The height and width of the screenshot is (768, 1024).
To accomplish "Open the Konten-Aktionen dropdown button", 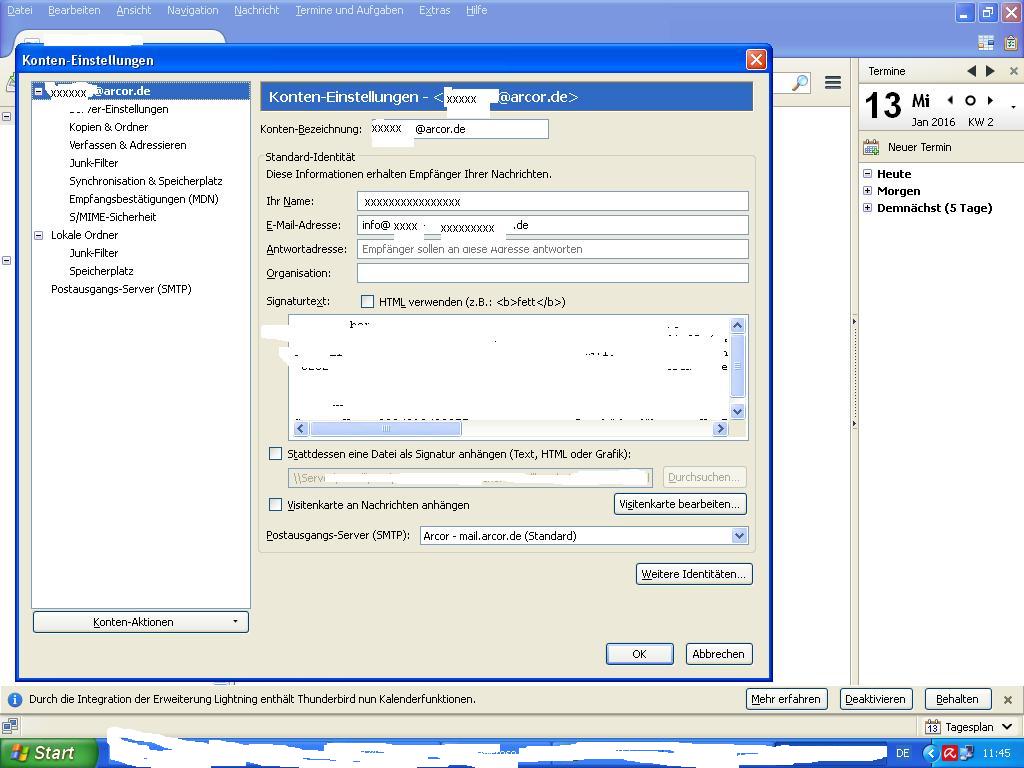I will coord(140,622).
